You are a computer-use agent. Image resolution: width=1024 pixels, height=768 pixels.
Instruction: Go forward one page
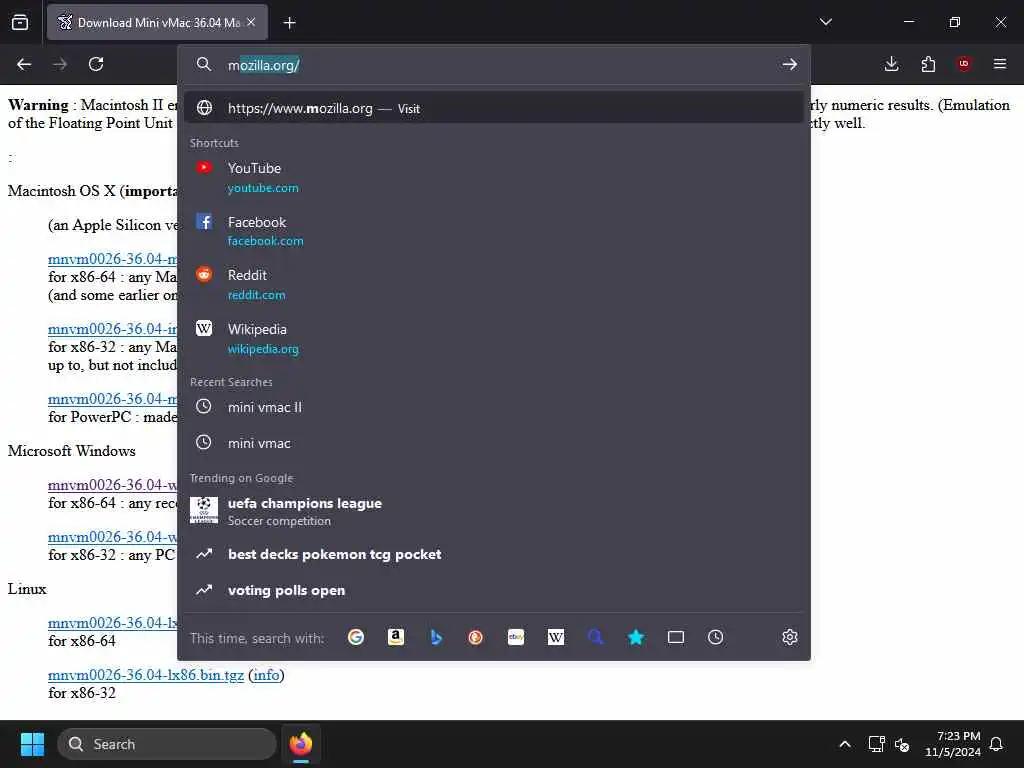[x=60, y=64]
